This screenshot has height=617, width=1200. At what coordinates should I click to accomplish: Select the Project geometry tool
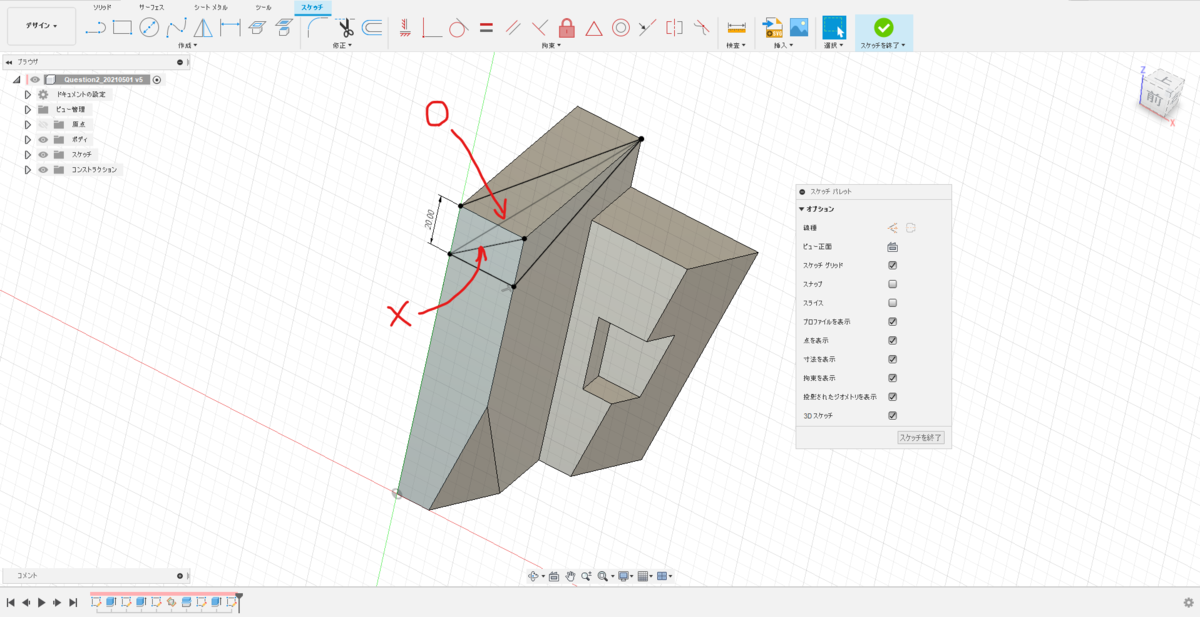pyautogui.click(x=257, y=28)
